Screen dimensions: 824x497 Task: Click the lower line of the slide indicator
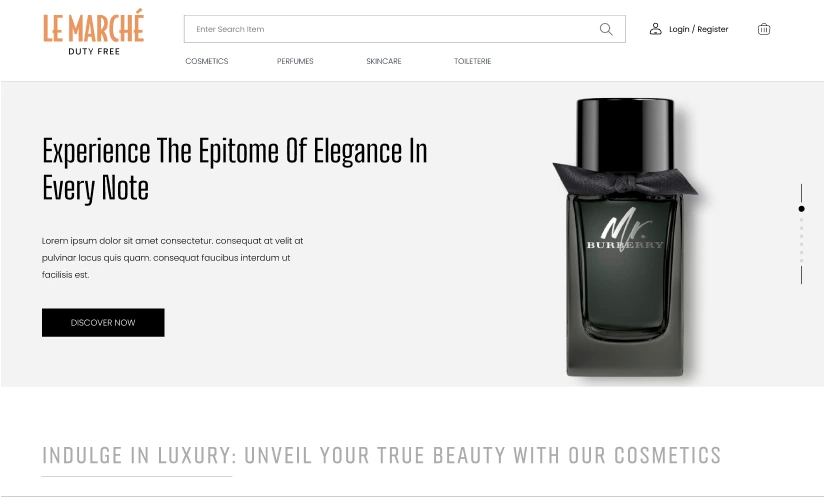[x=801, y=275]
